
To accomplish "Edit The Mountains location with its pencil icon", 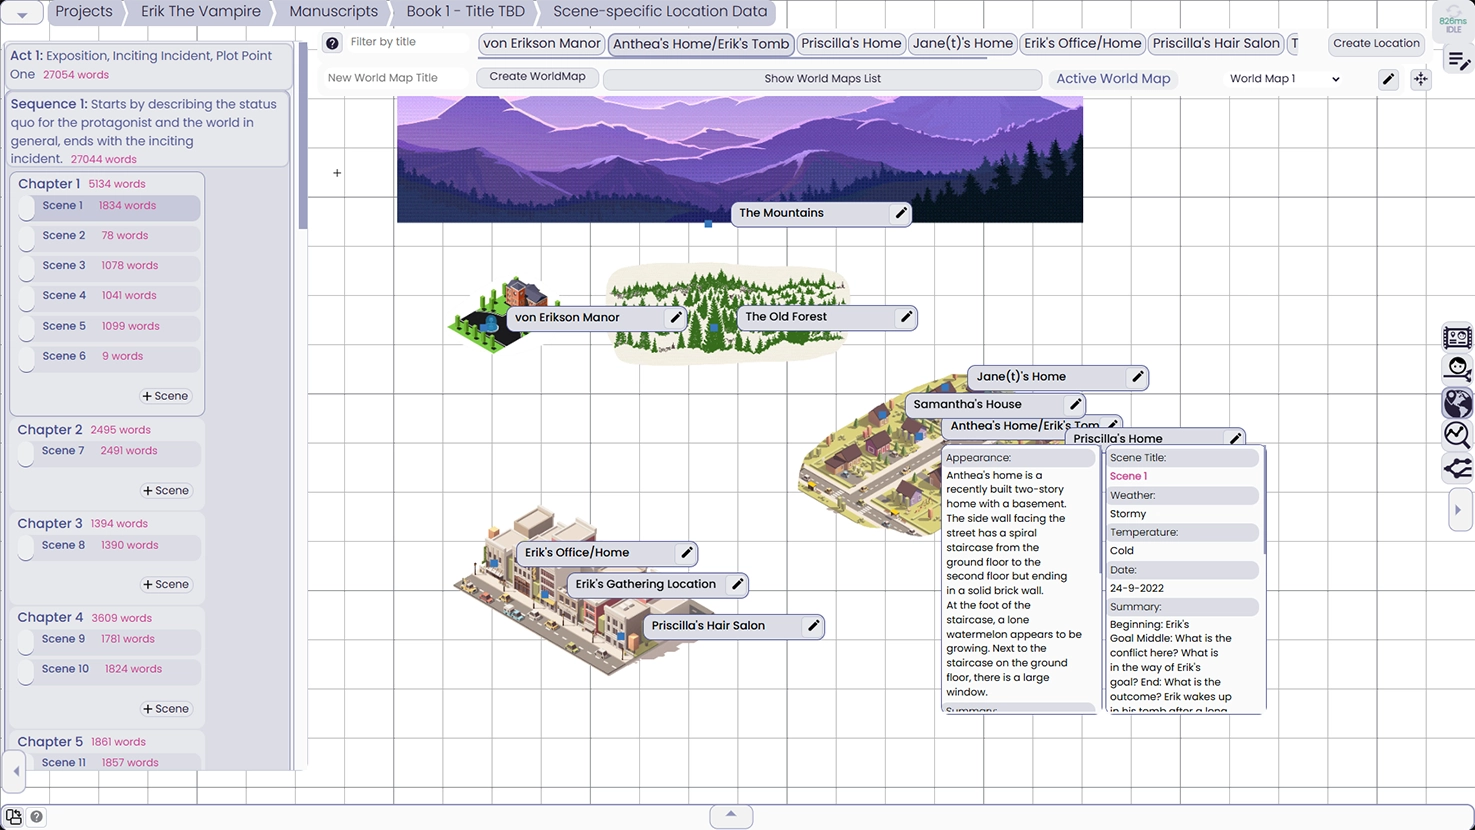I will point(900,213).
